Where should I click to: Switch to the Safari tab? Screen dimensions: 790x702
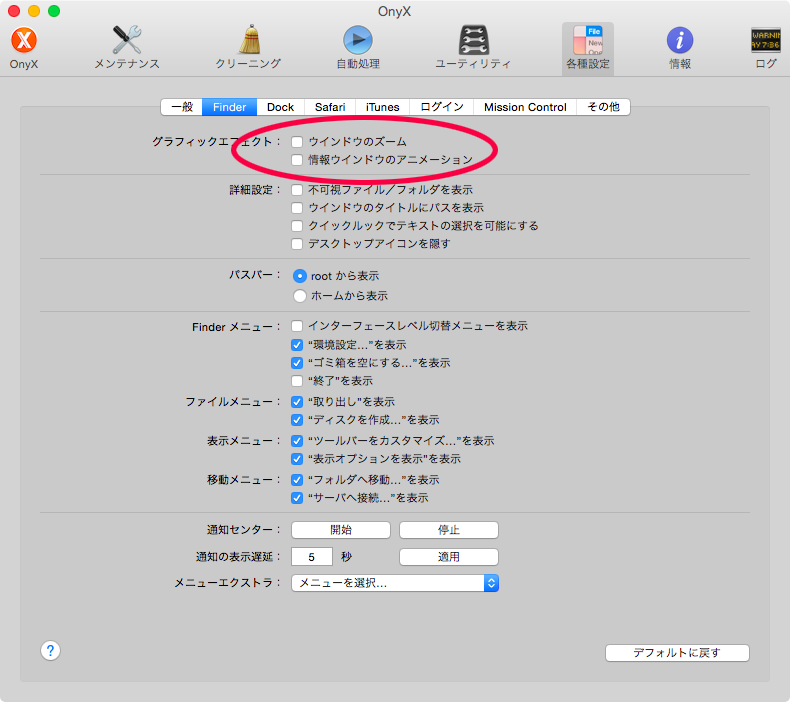coord(330,107)
